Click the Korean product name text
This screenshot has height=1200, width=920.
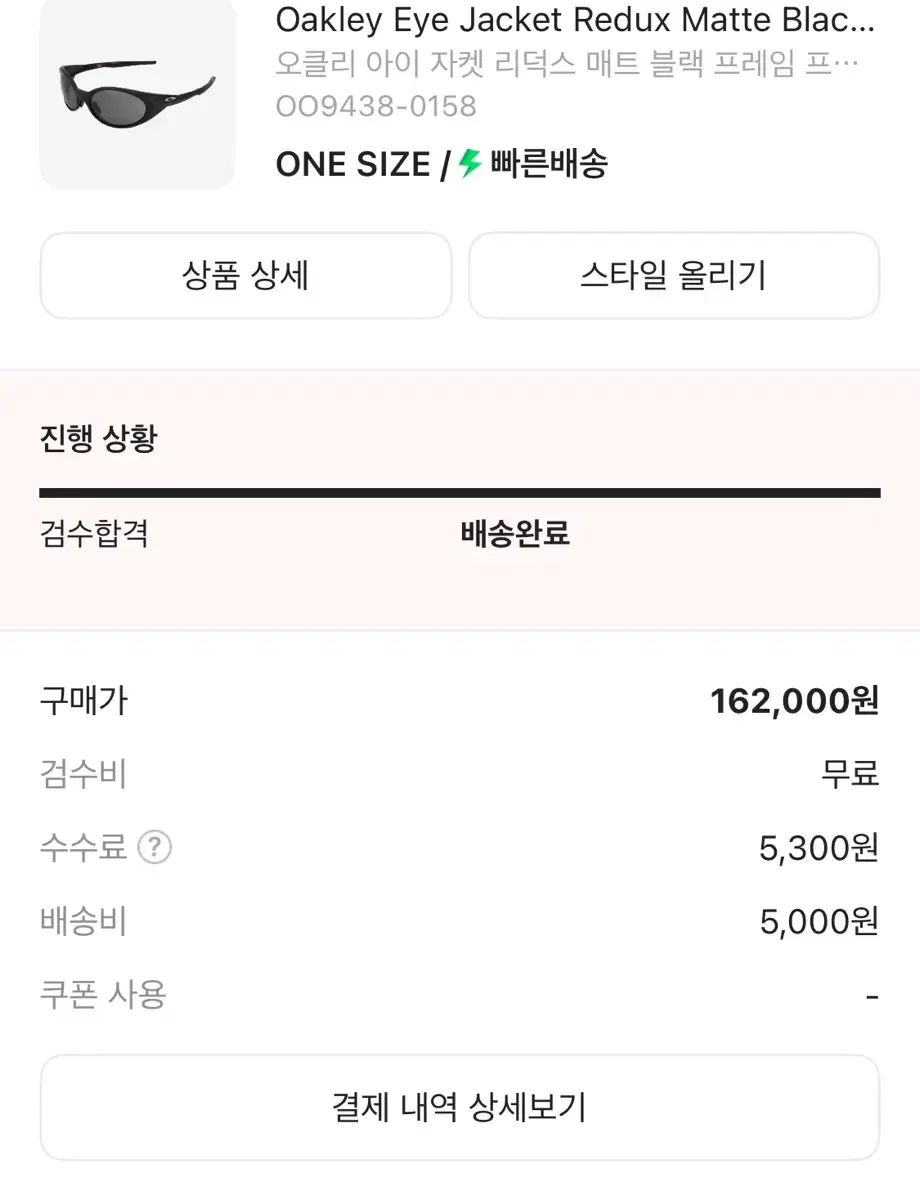coord(566,64)
